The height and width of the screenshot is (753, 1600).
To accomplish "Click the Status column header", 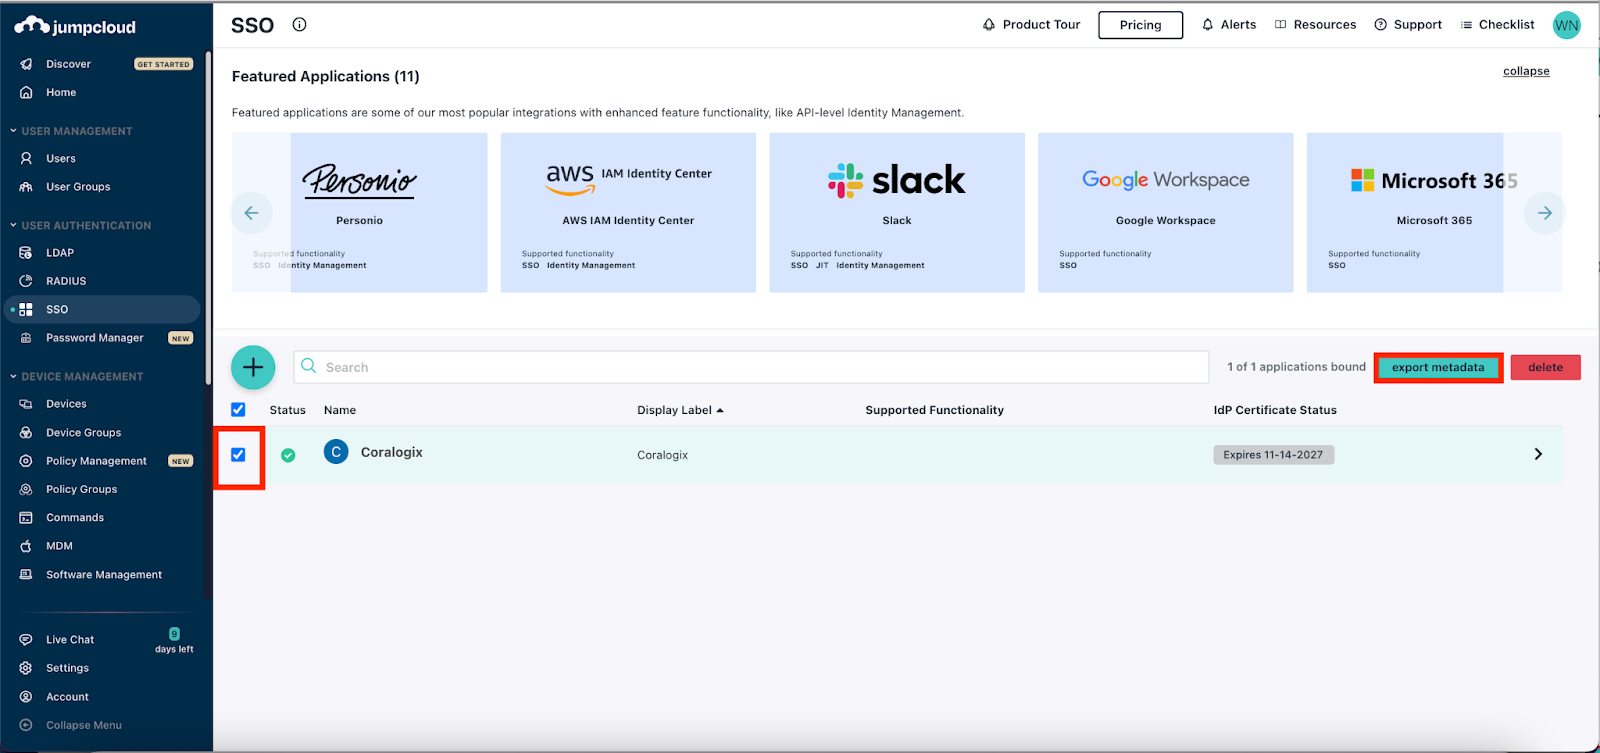I will 288,410.
